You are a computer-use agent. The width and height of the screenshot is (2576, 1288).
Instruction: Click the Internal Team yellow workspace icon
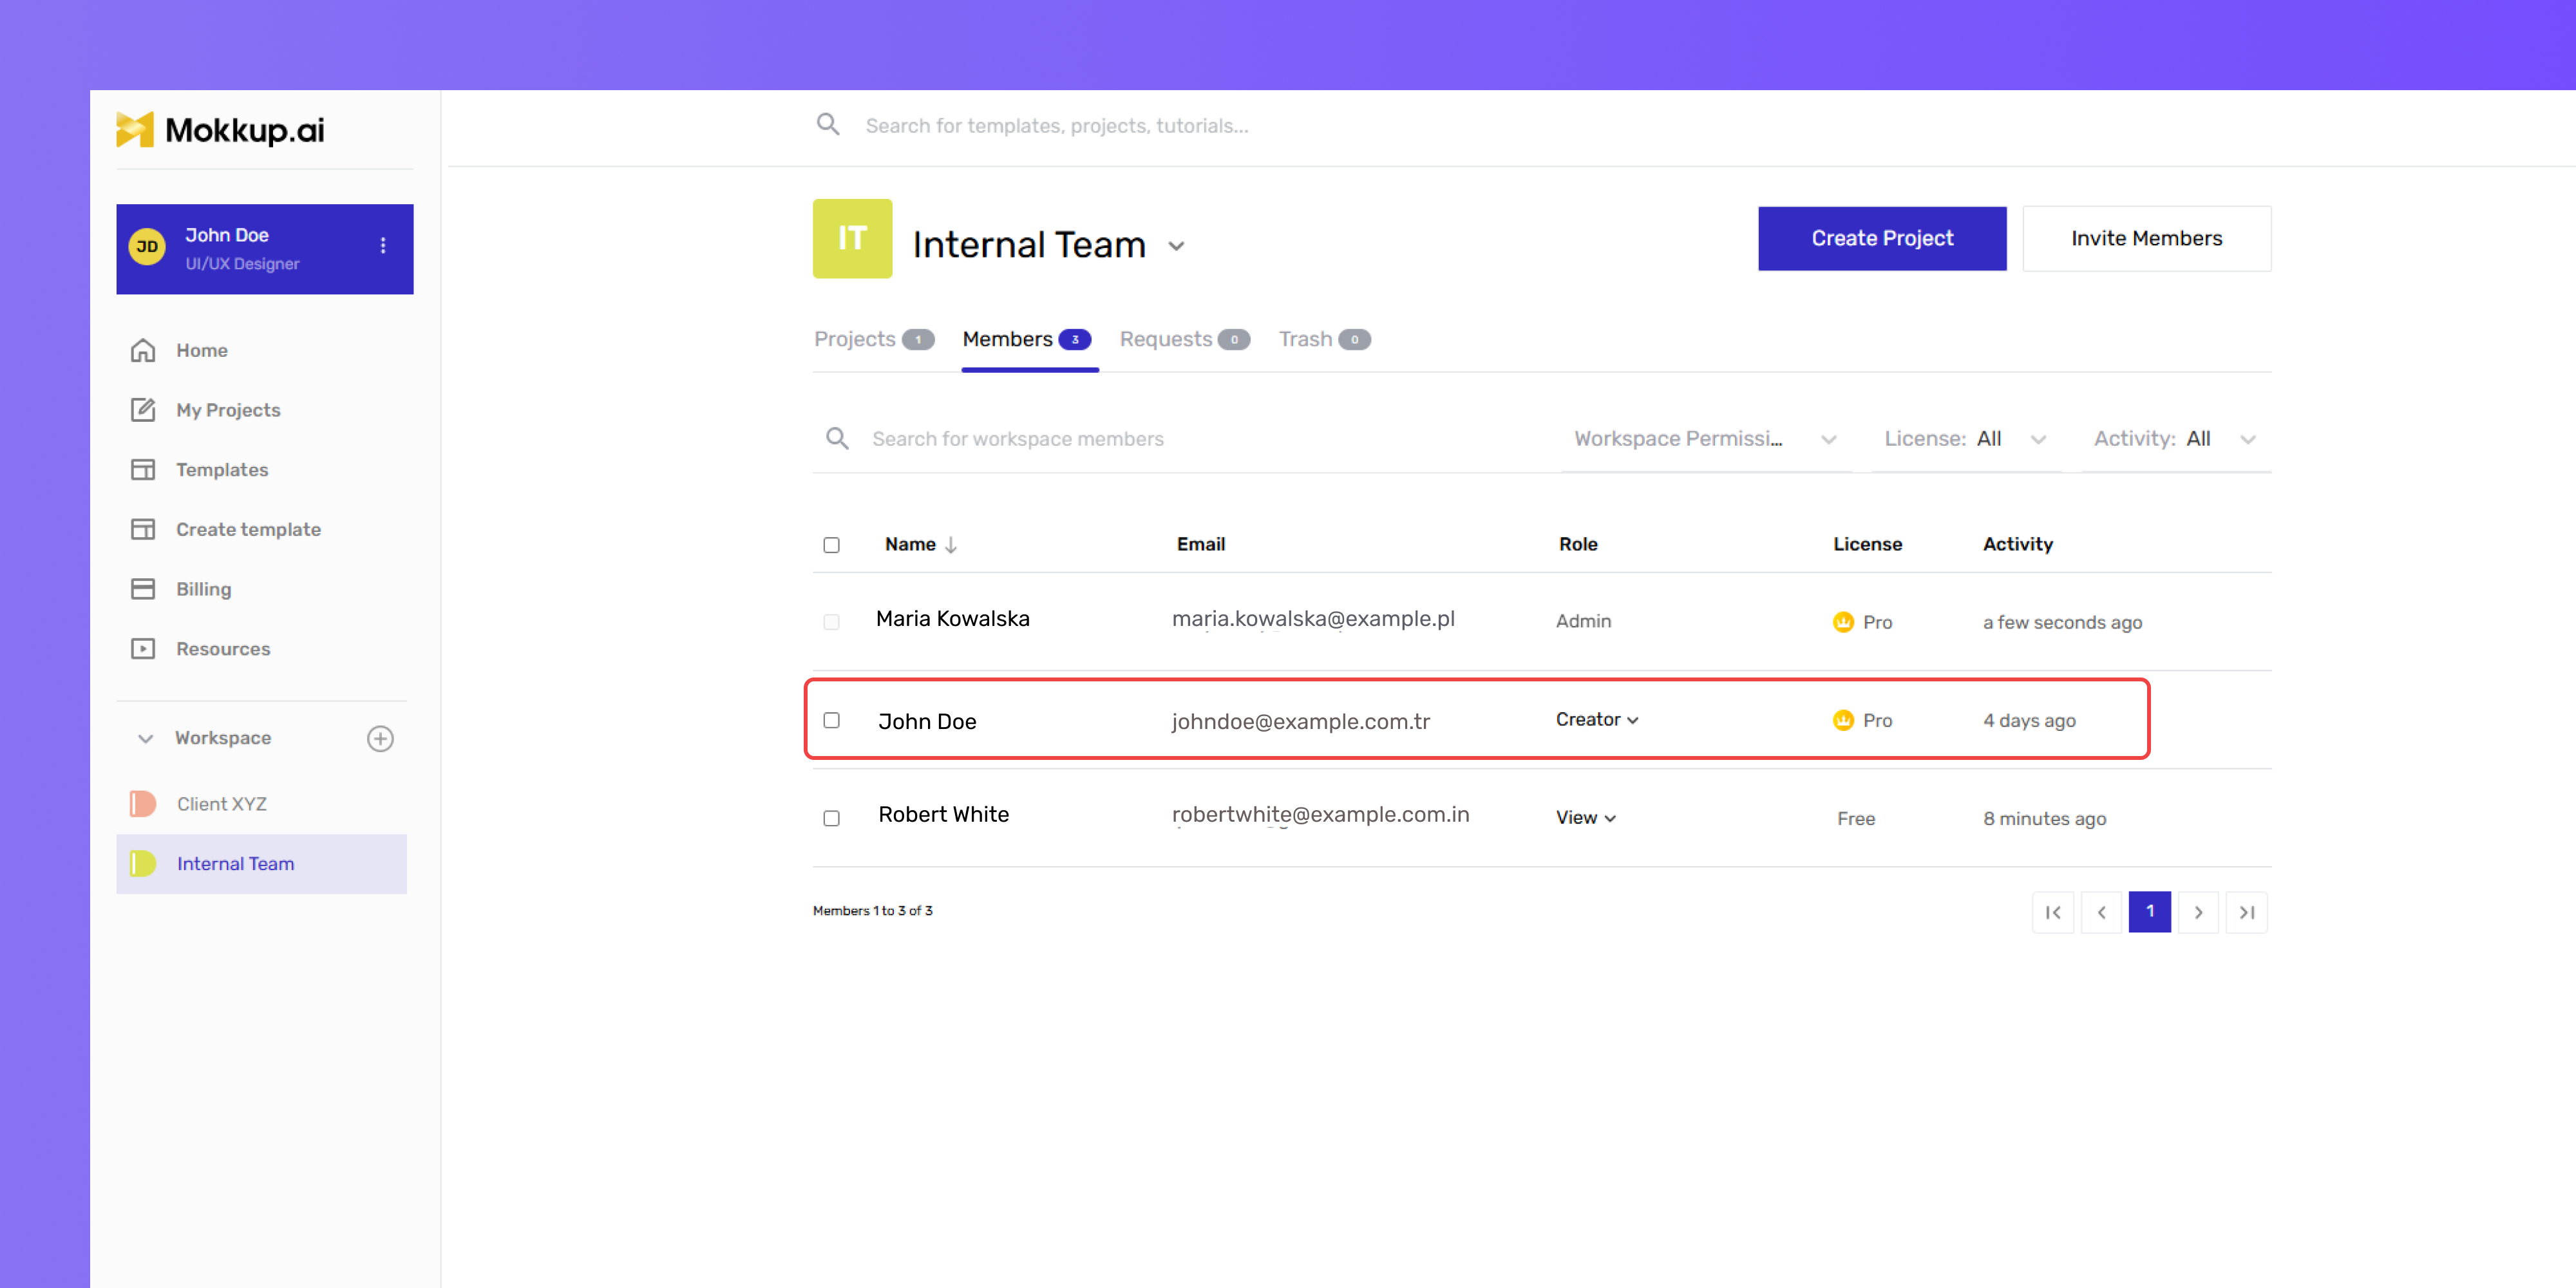pyautogui.click(x=143, y=863)
